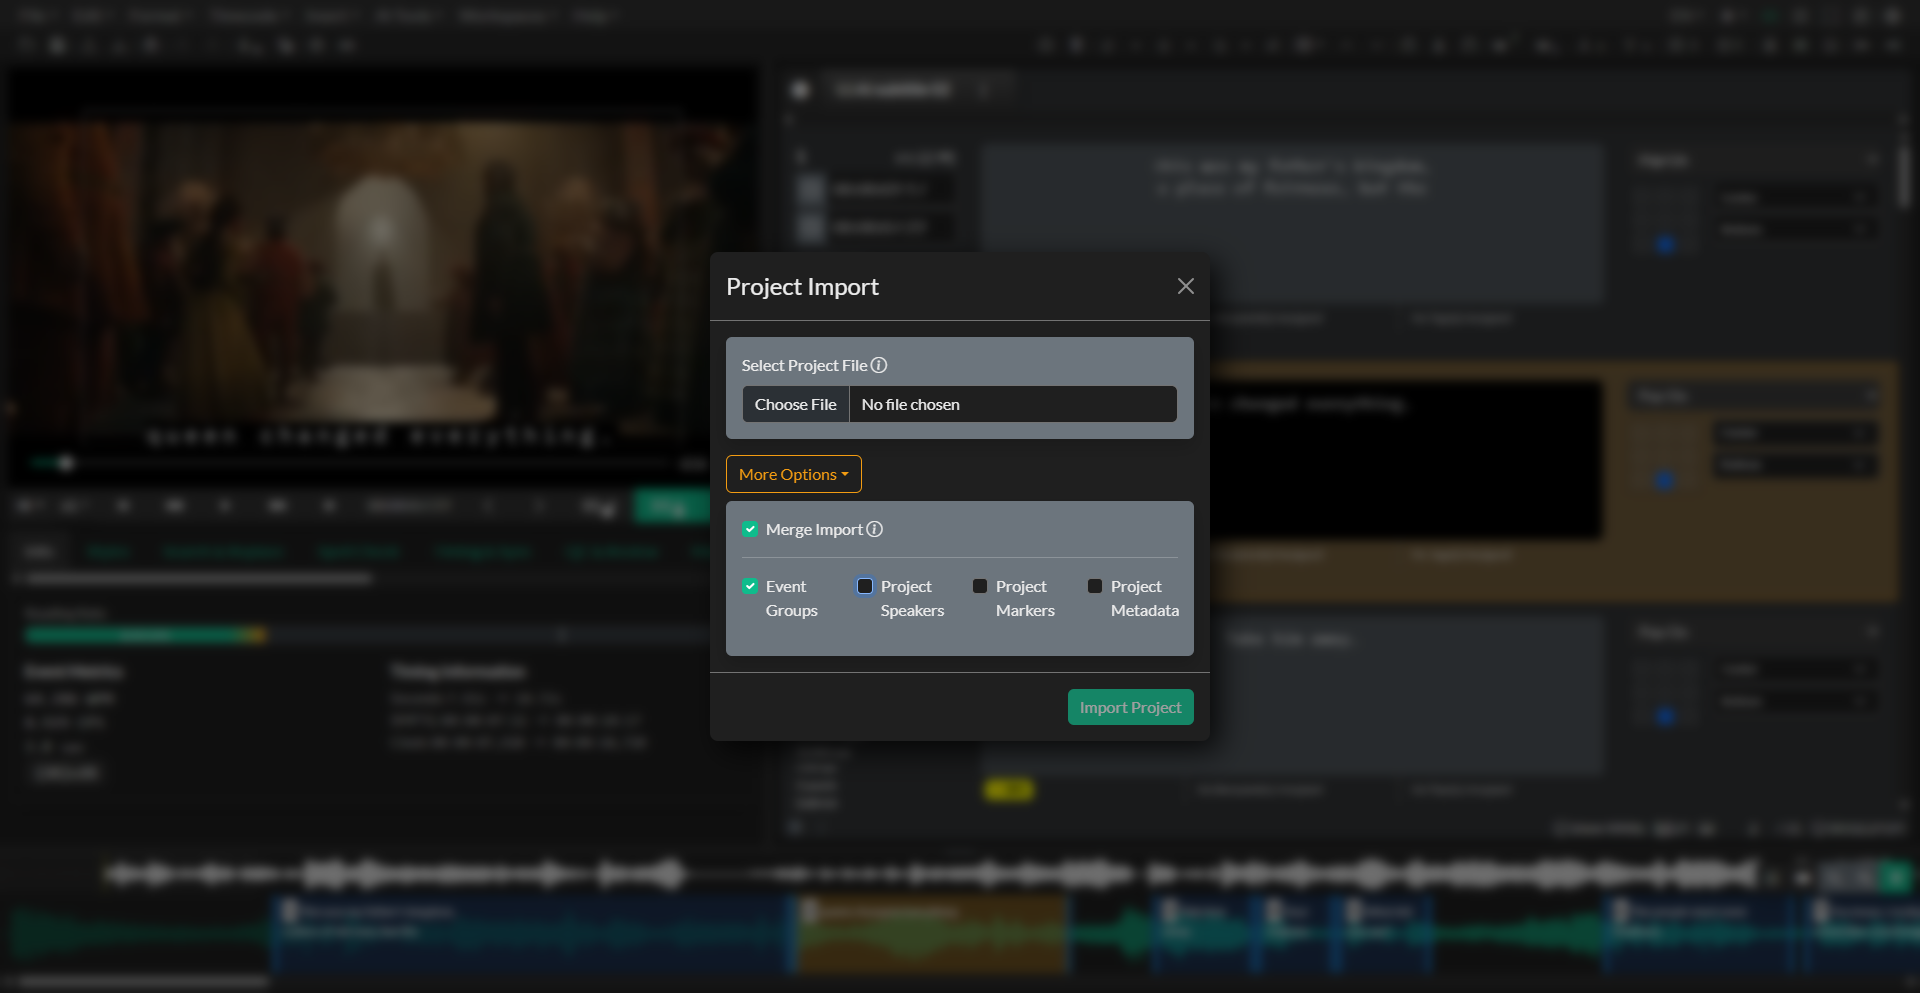Click the yellow highlighted word in the transcript
This screenshot has width=1920, height=993.
pyautogui.click(x=1009, y=789)
